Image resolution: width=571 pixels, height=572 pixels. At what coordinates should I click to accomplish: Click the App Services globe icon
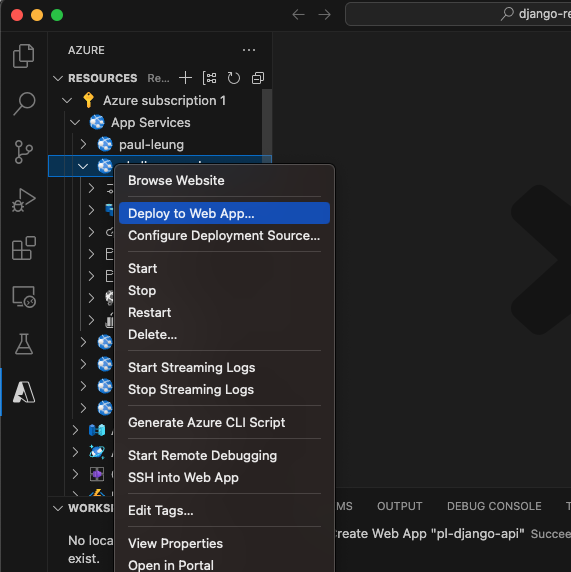(x=97, y=122)
